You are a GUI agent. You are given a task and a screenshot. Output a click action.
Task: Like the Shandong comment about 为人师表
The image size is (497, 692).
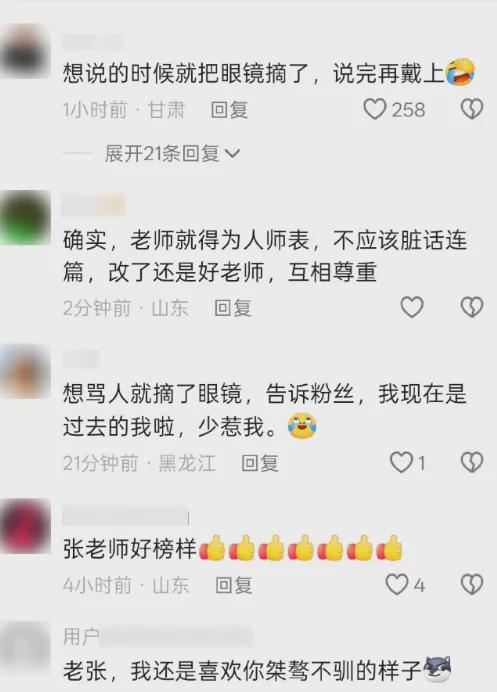pos(412,307)
